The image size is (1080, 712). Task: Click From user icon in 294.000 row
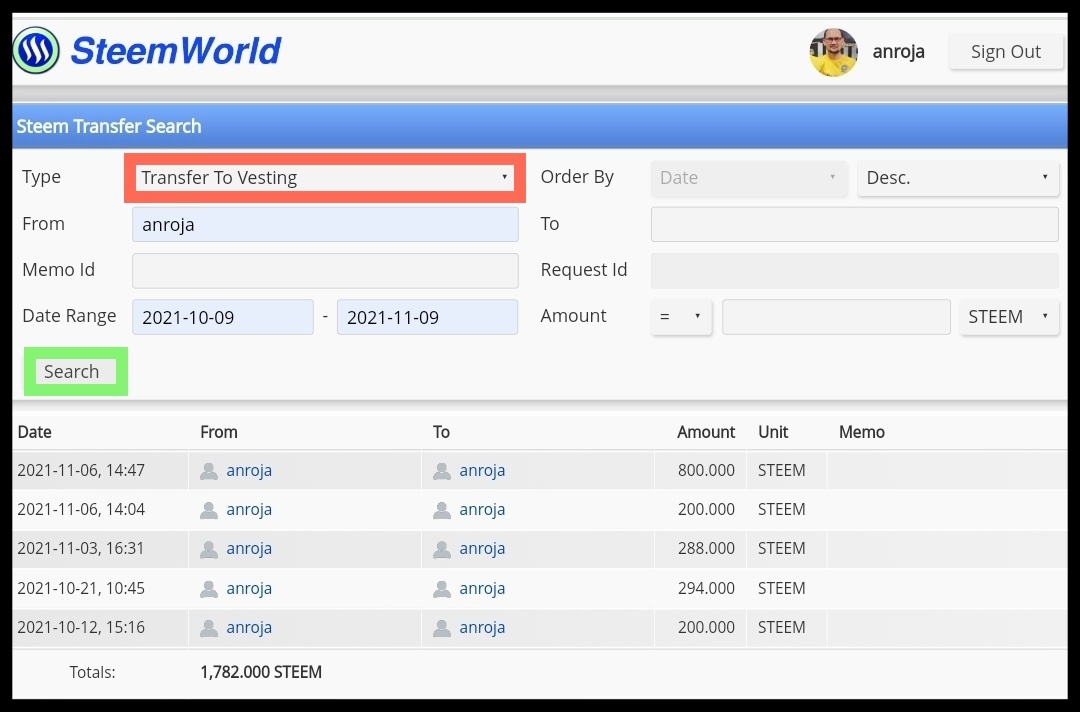pyautogui.click(x=209, y=589)
